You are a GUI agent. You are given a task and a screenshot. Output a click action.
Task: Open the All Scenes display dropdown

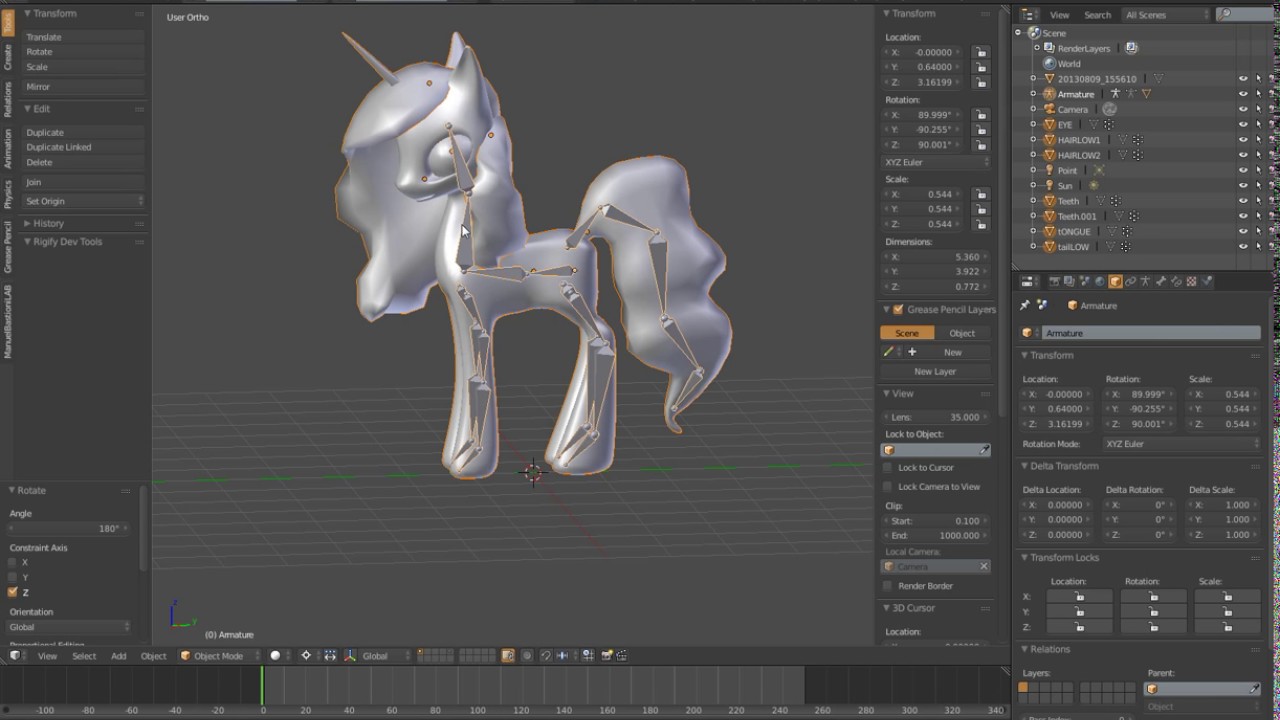pyautogui.click(x=1166, y=15)
